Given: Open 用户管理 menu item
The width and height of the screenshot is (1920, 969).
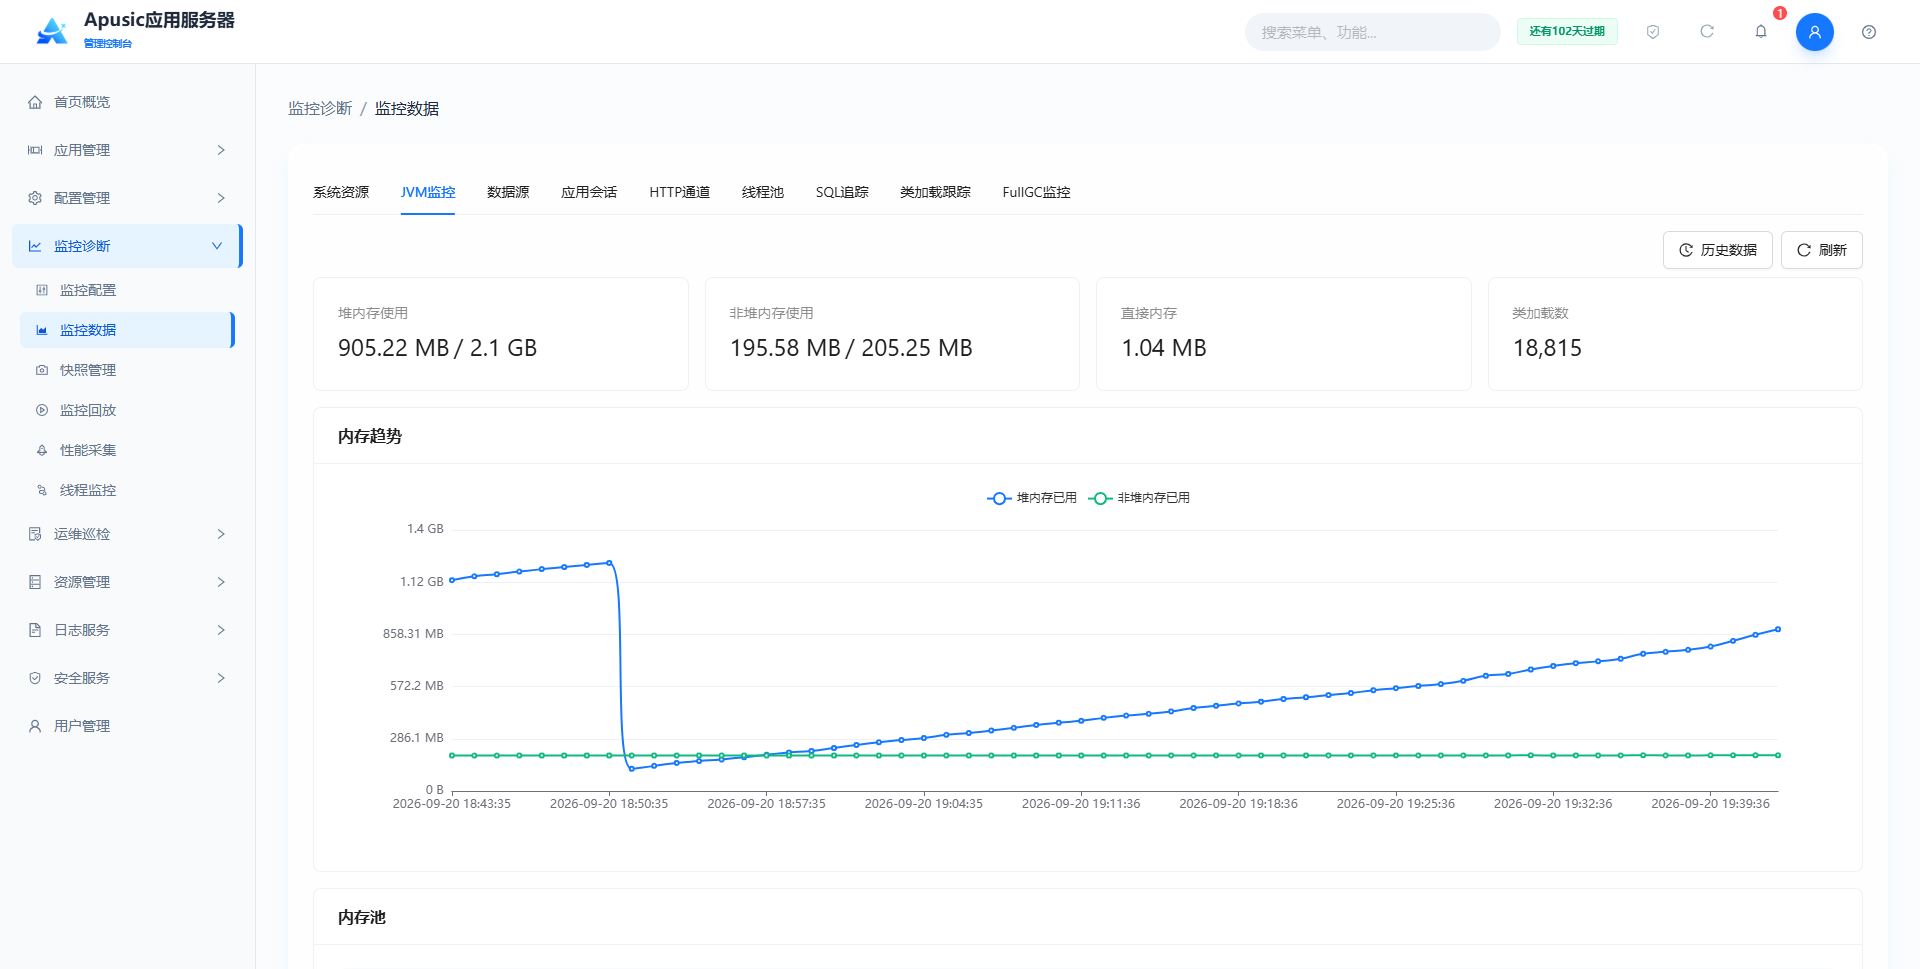Looking at the screenshot, I should pyautogui.click(x=127, y=726).
